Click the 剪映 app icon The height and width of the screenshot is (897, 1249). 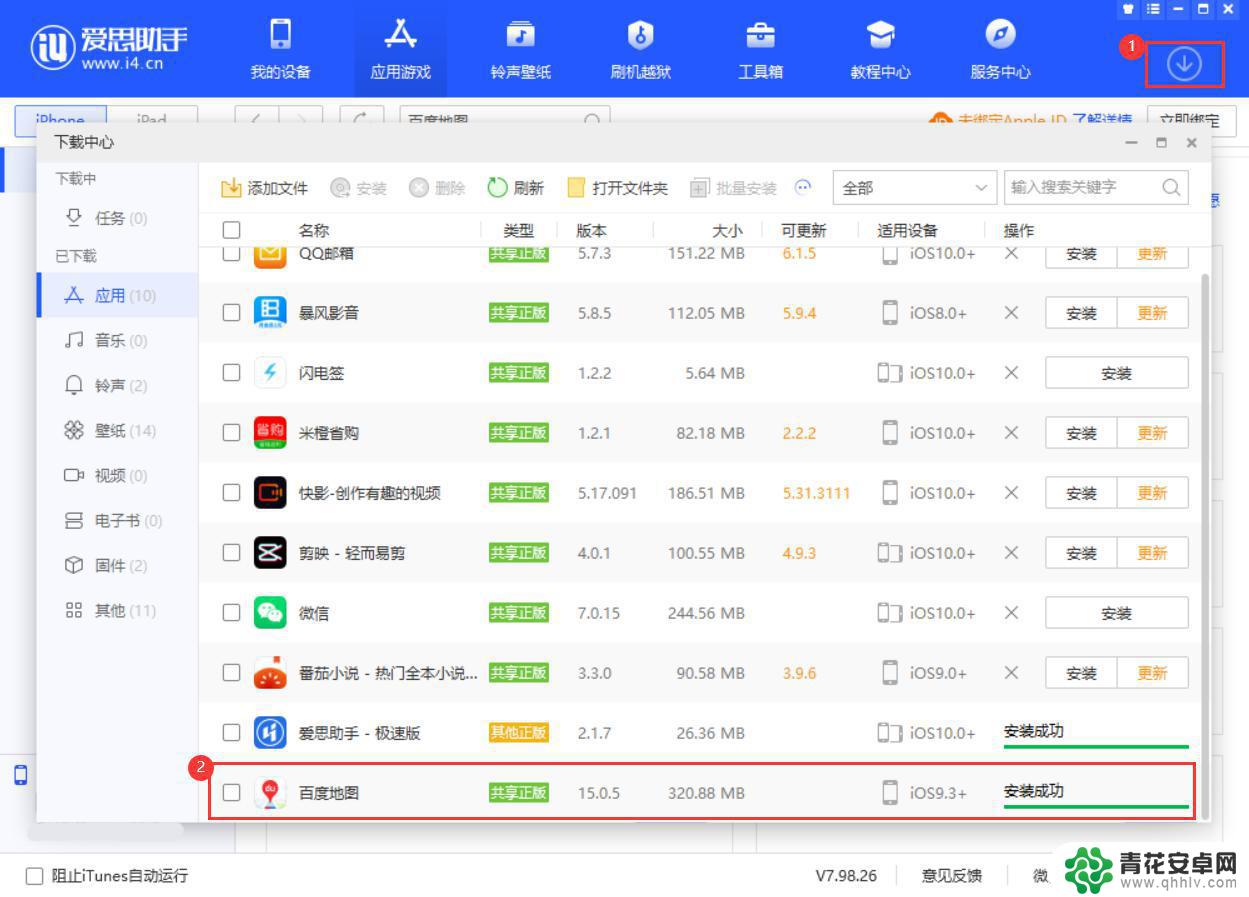click(x=270, y=553)
